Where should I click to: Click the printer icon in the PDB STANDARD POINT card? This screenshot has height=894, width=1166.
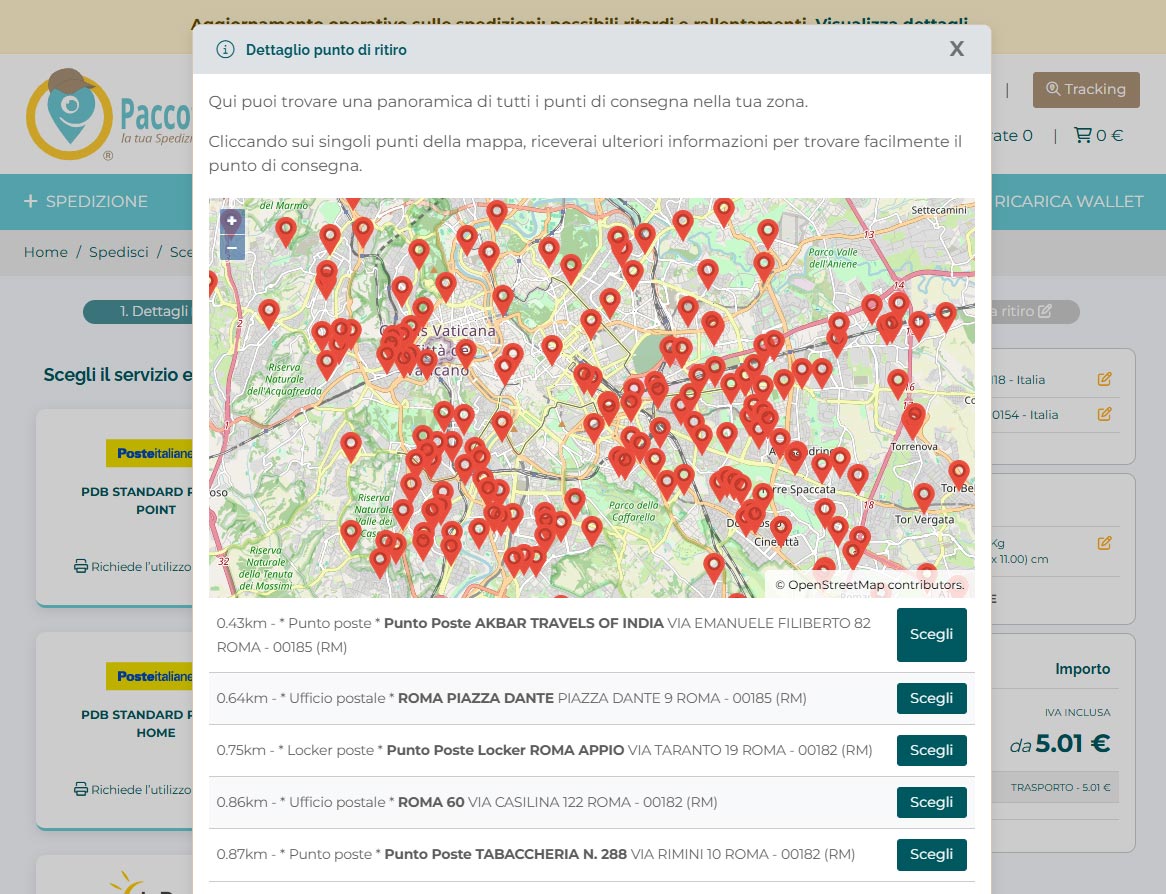coord(81,567)
